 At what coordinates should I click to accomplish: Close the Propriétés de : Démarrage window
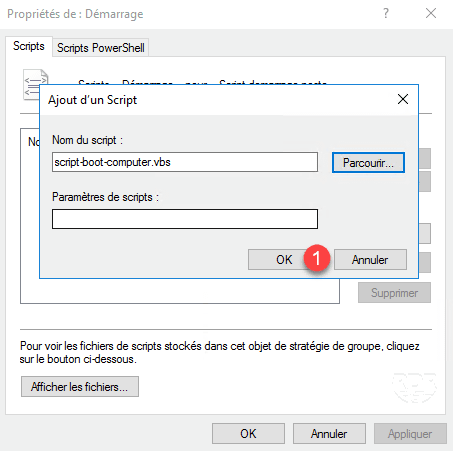[x=431, y=13]
